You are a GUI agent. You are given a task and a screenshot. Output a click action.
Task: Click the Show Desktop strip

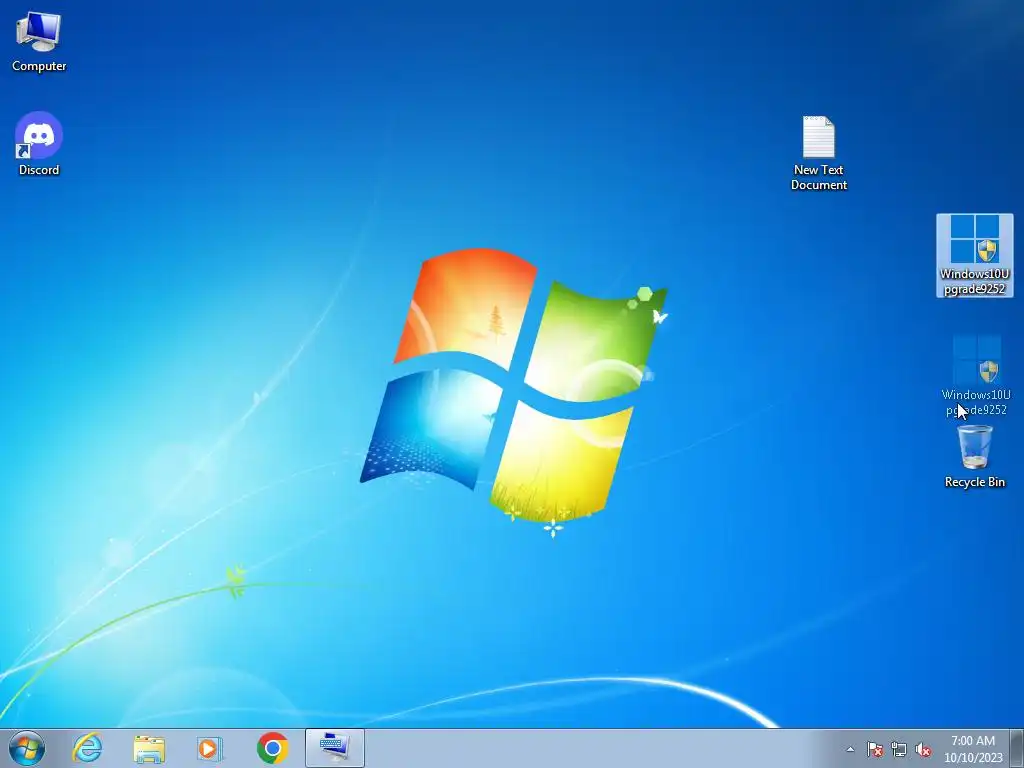pos(1017,748)
